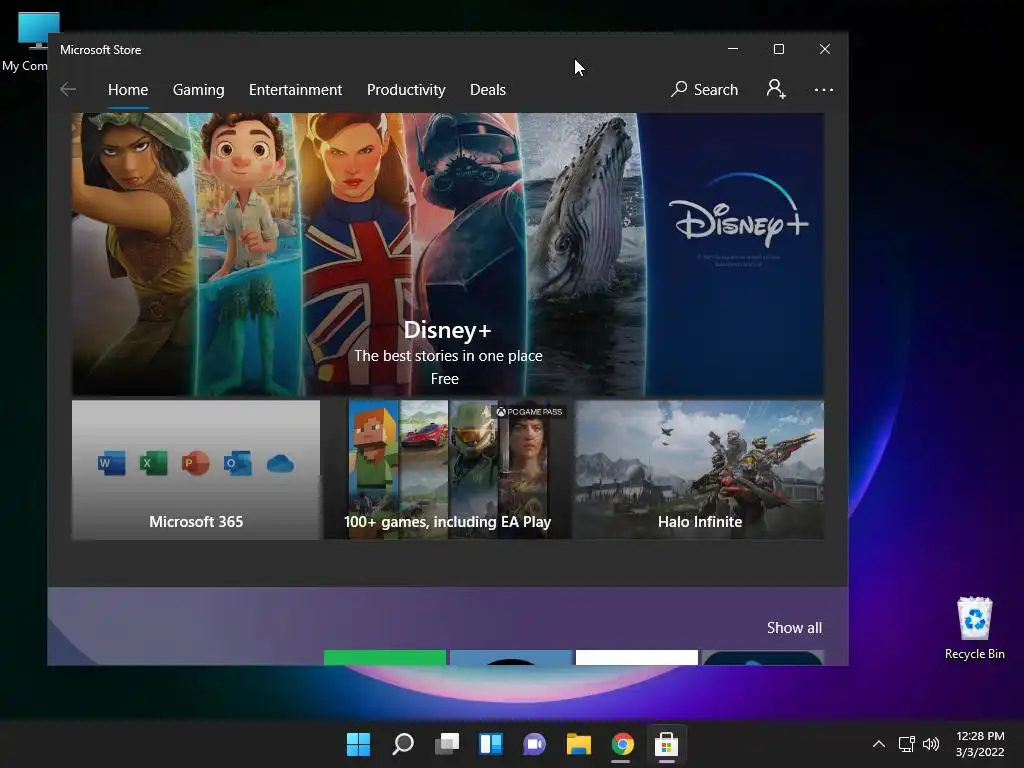Image resolution: width=1024 pixels, height=768 pixels.
Task: Open the Home tab
Action: (128, 89)
